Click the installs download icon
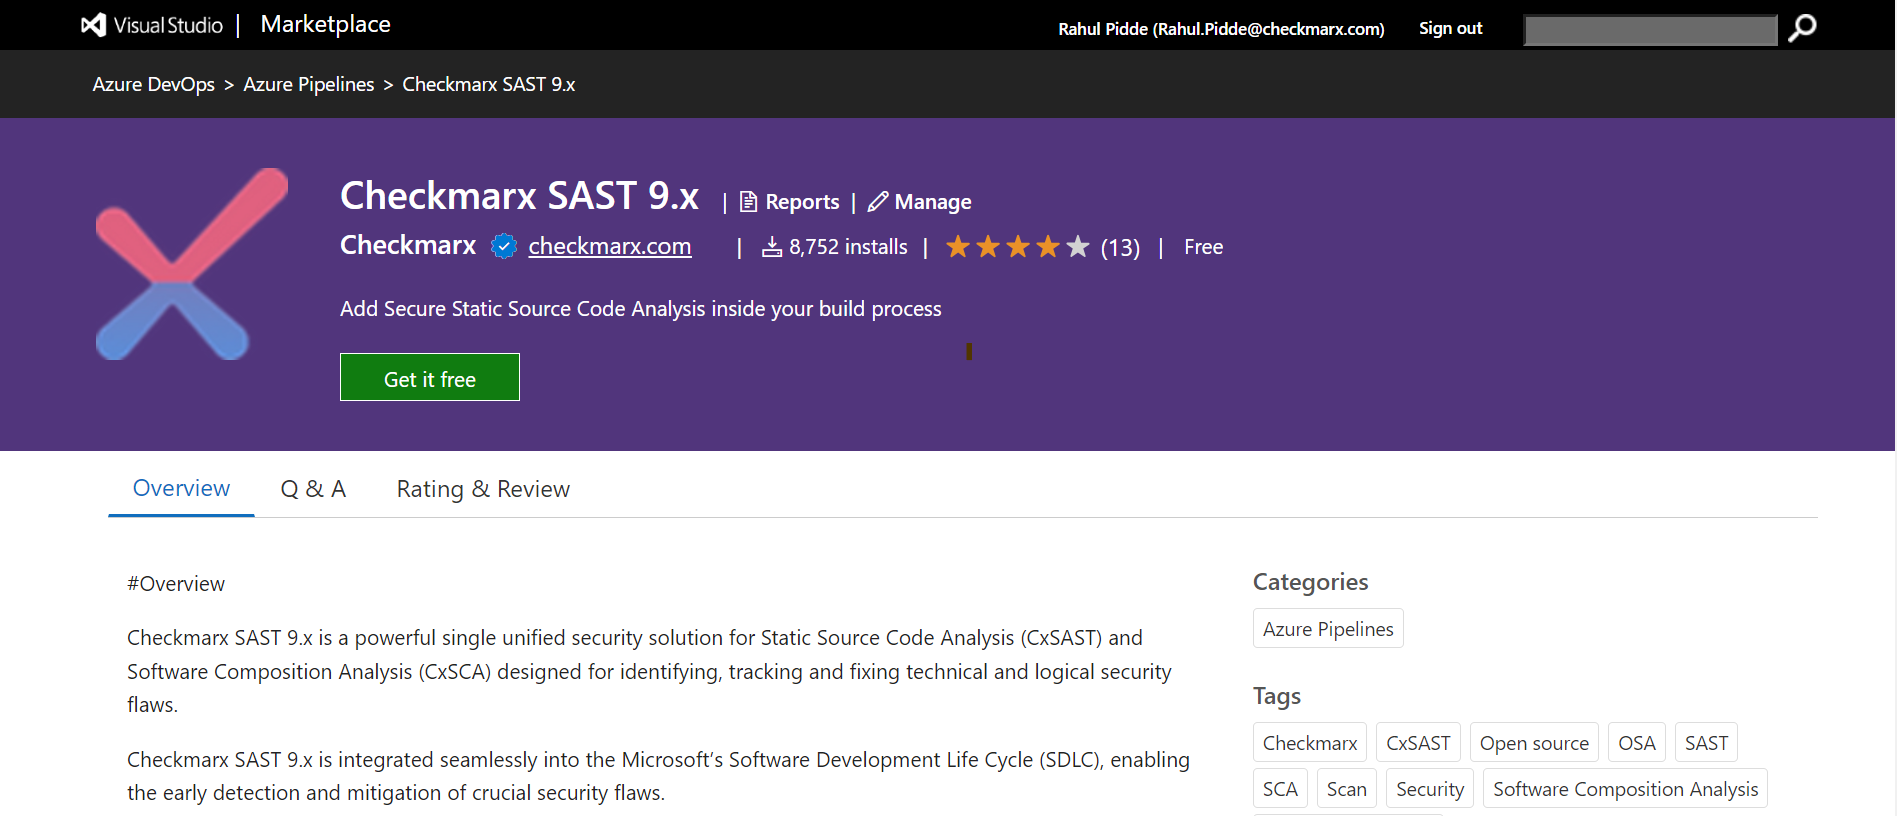This screenshot has height=816, width=1897. tap(772, 247)
